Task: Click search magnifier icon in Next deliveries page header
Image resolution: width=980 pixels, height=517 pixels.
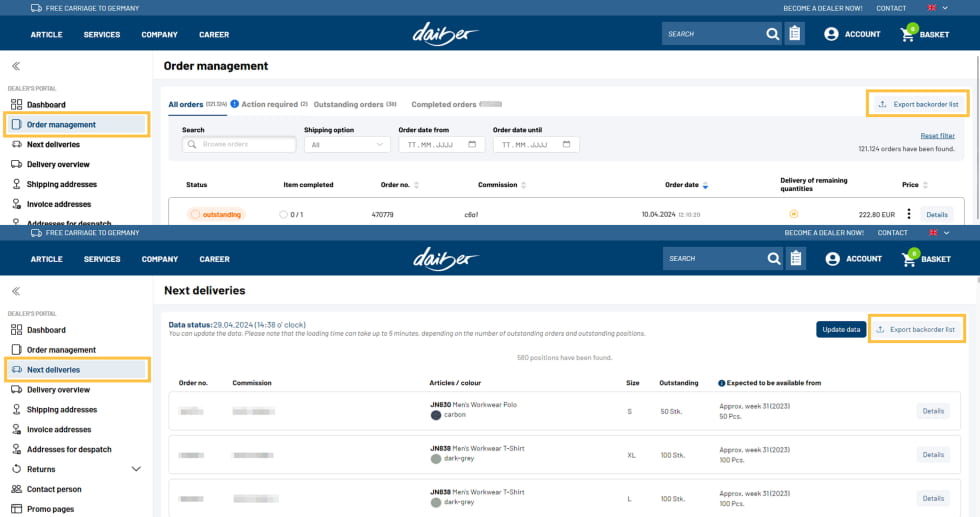Action: (774, 259)
